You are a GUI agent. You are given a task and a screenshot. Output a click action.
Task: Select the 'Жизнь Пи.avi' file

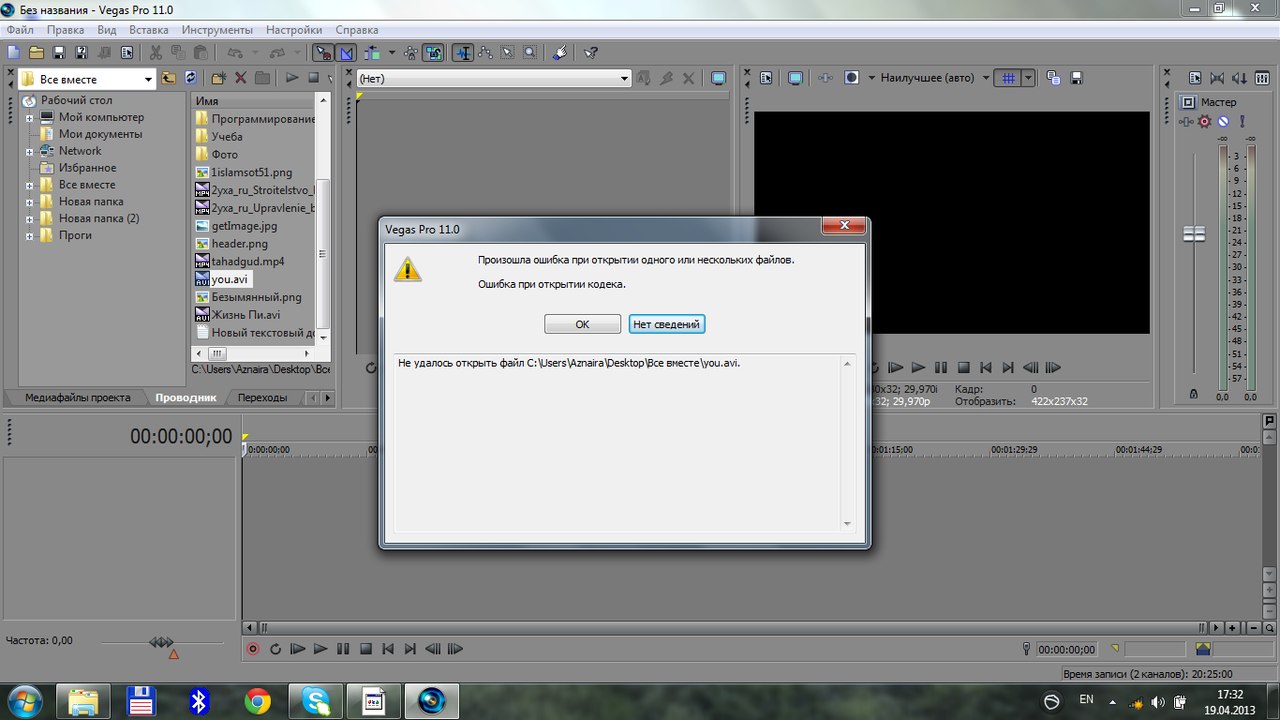(x=245, y=315)
